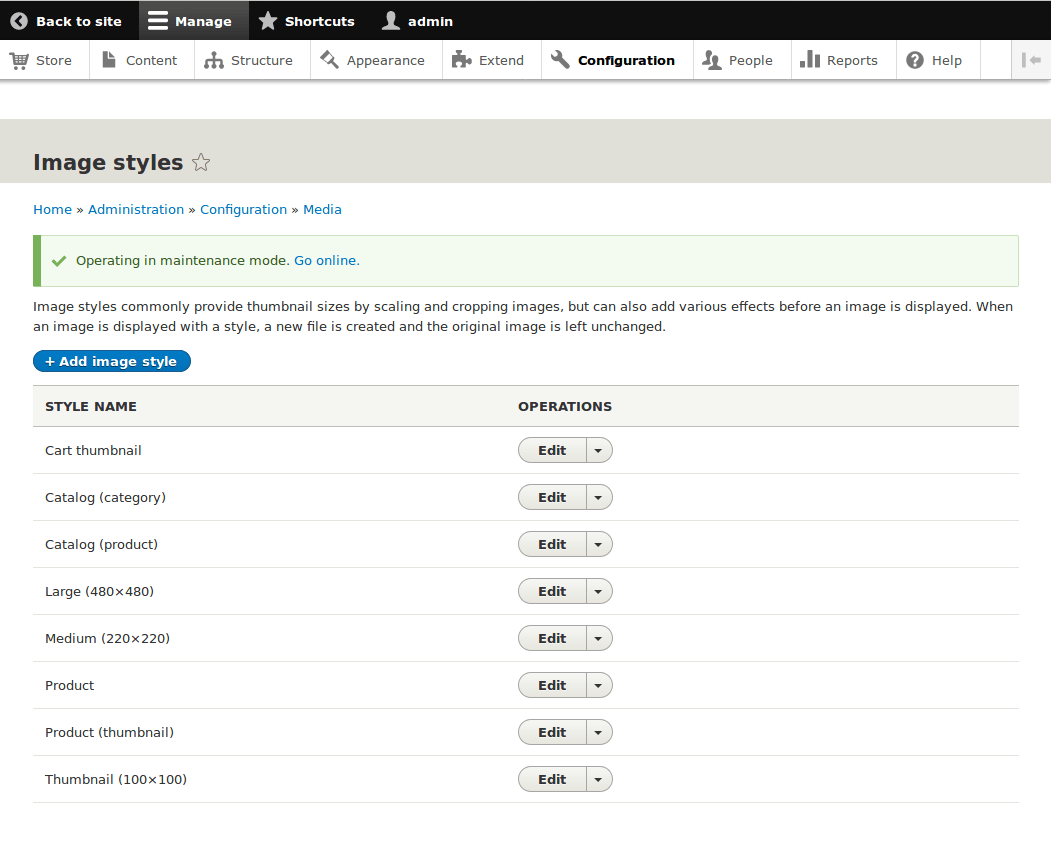This screenshot has width=1051, height=852.
Task: Toggle the toolbar orientation icon at far right
Action: click(x=1031, y=60)
